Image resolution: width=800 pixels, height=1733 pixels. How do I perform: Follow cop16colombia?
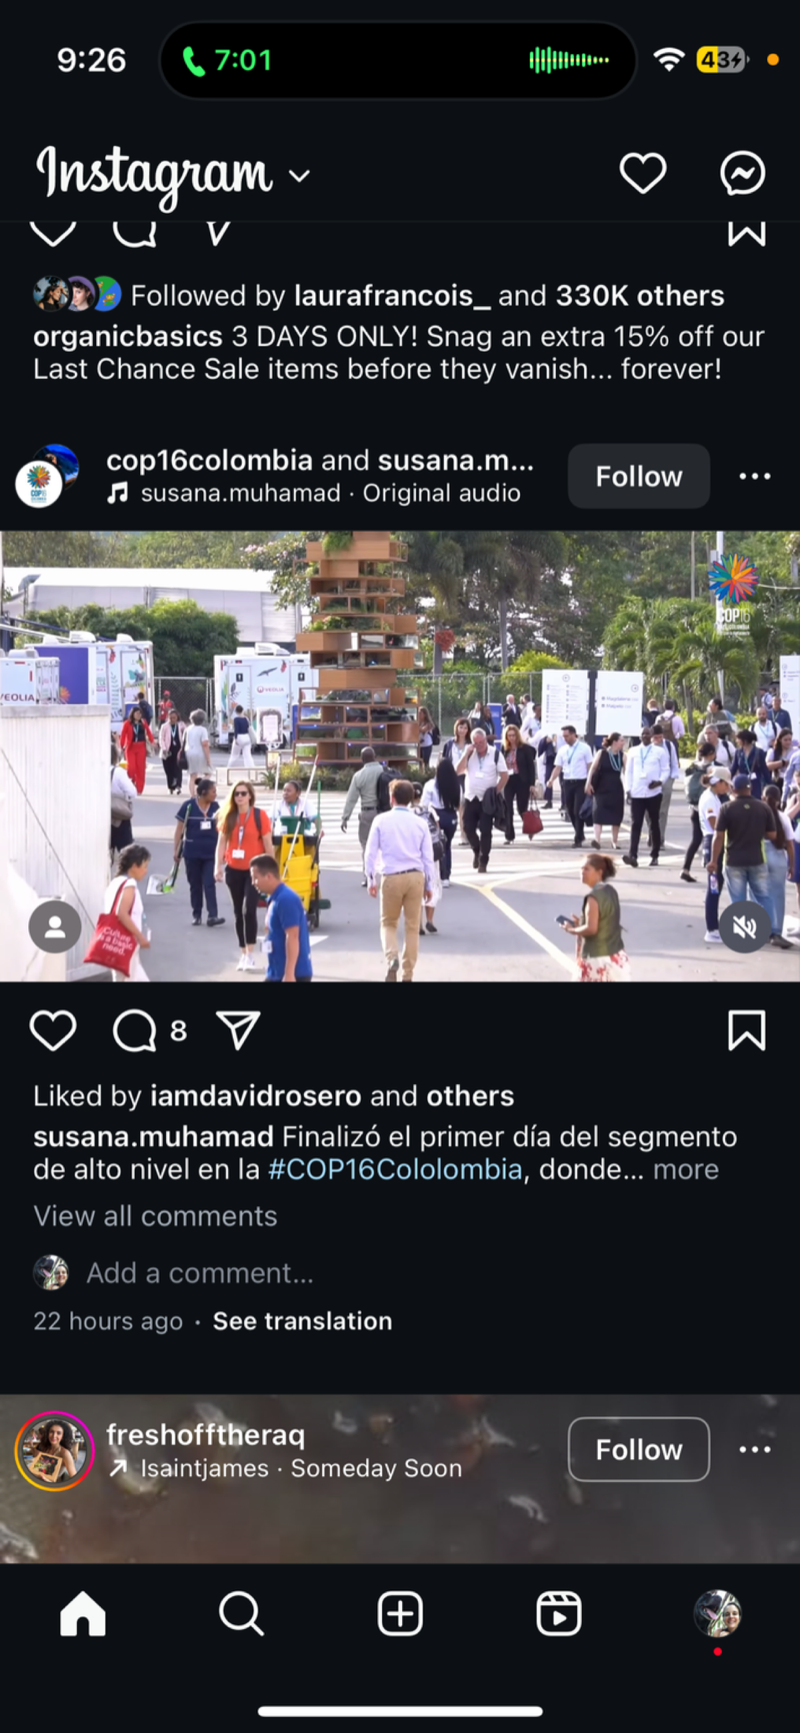pyautogui.click(x=639, y=476)
